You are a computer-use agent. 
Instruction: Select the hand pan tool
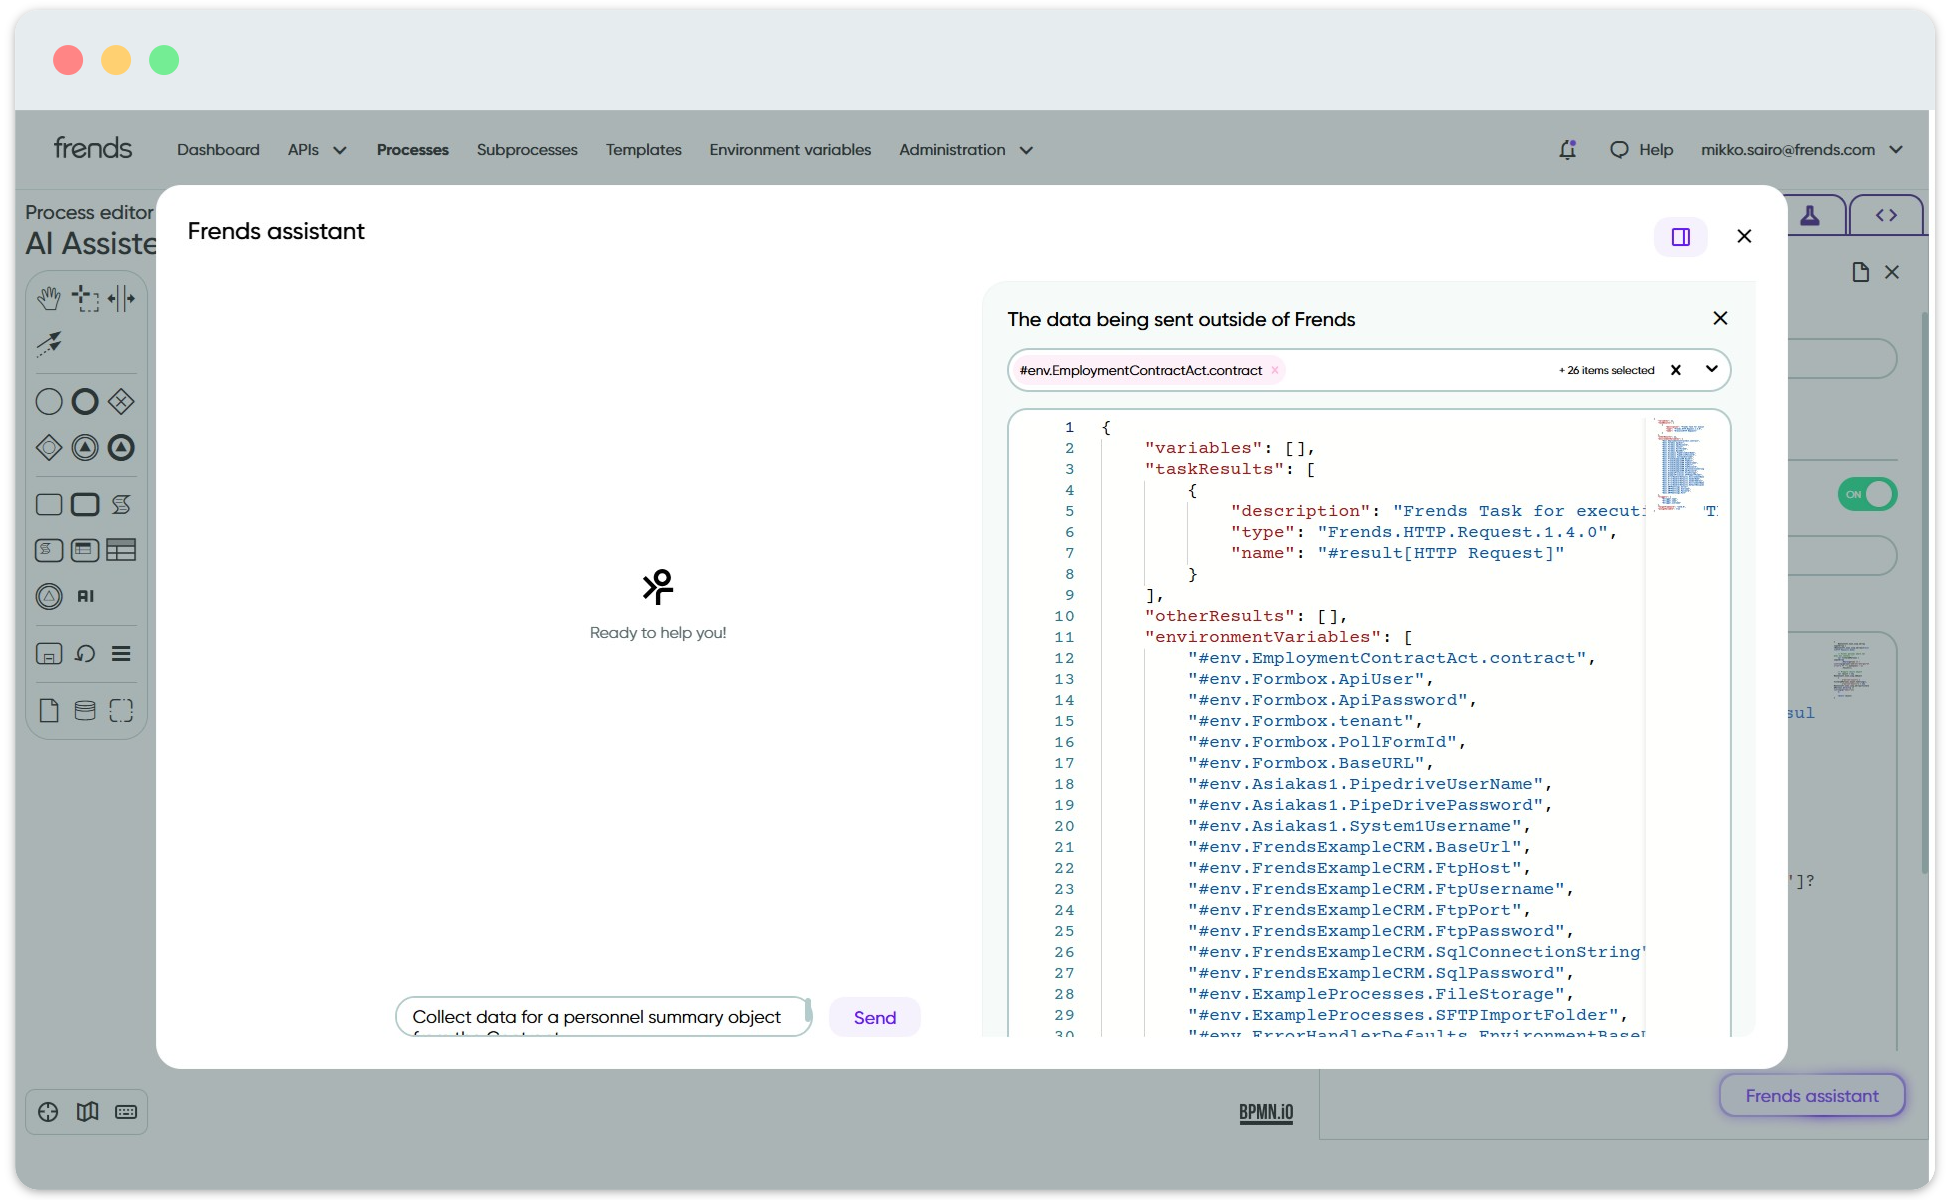coord(48,298)
